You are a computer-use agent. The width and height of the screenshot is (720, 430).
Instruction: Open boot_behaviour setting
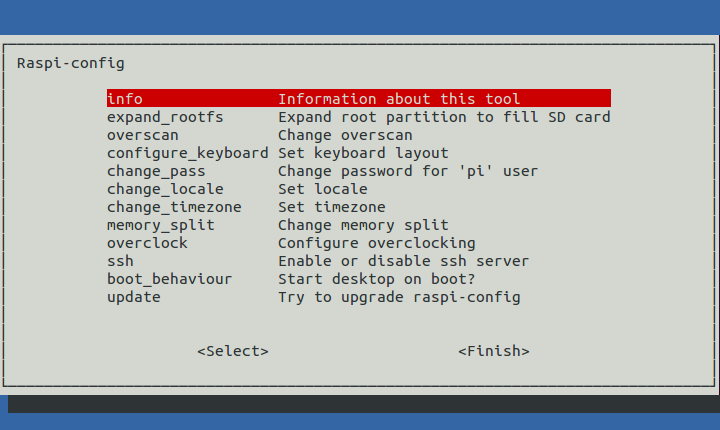tap(359, 279)
